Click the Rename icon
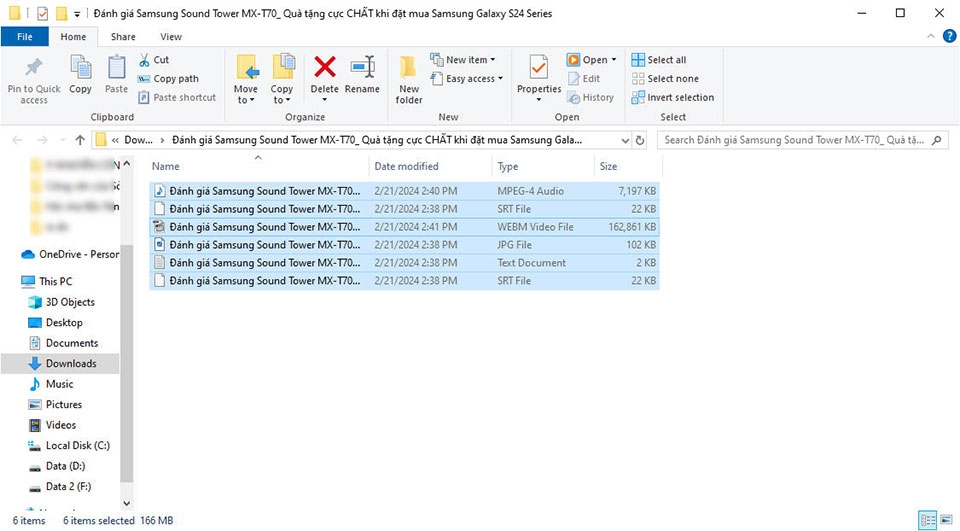This screenshot has width=960, height=531. tap(362, 67)
